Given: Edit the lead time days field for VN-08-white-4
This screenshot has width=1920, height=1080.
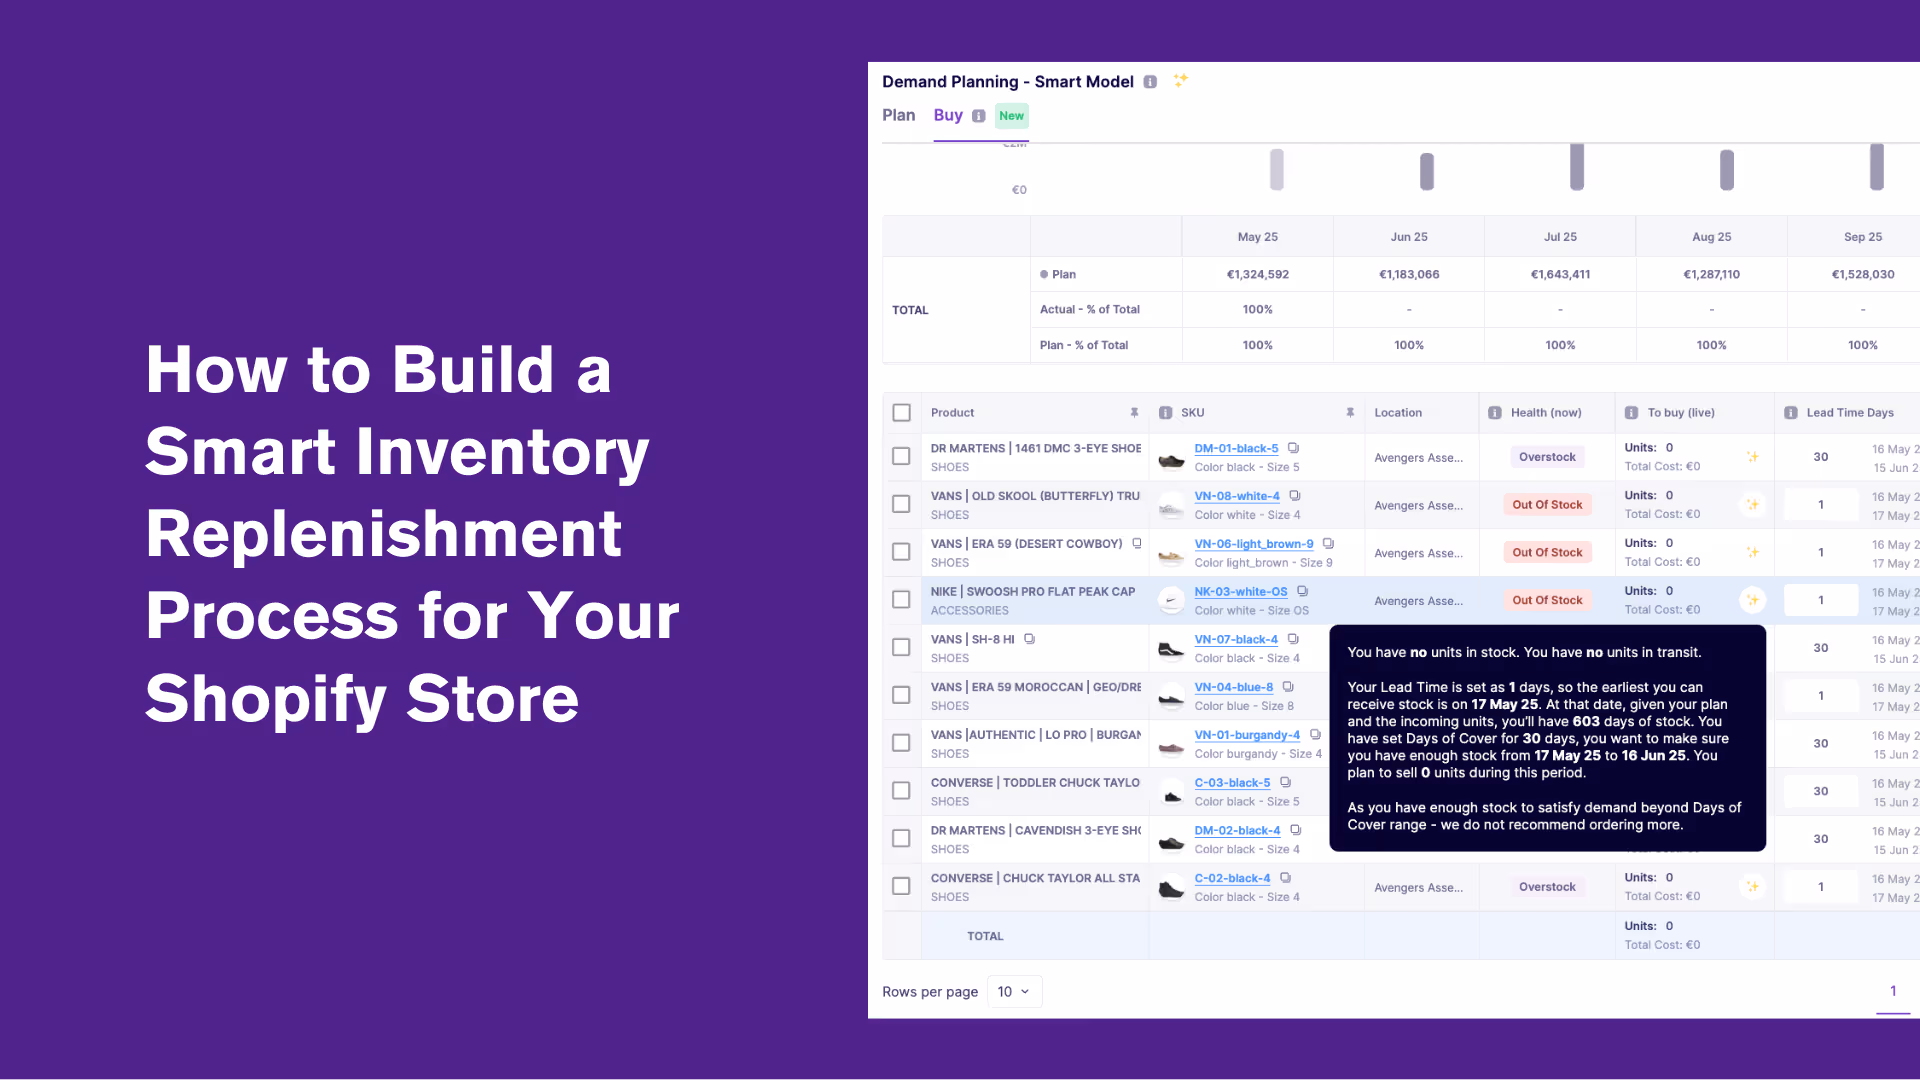Looking at the screenshot, I should (x=1820, y=505).
